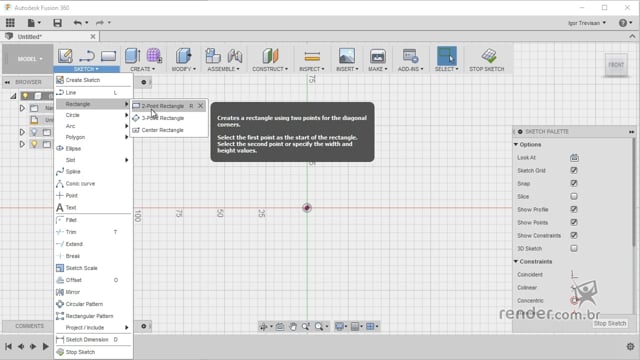
Task: Click the Stop Sketch toolbar icon
Action: 489,56
